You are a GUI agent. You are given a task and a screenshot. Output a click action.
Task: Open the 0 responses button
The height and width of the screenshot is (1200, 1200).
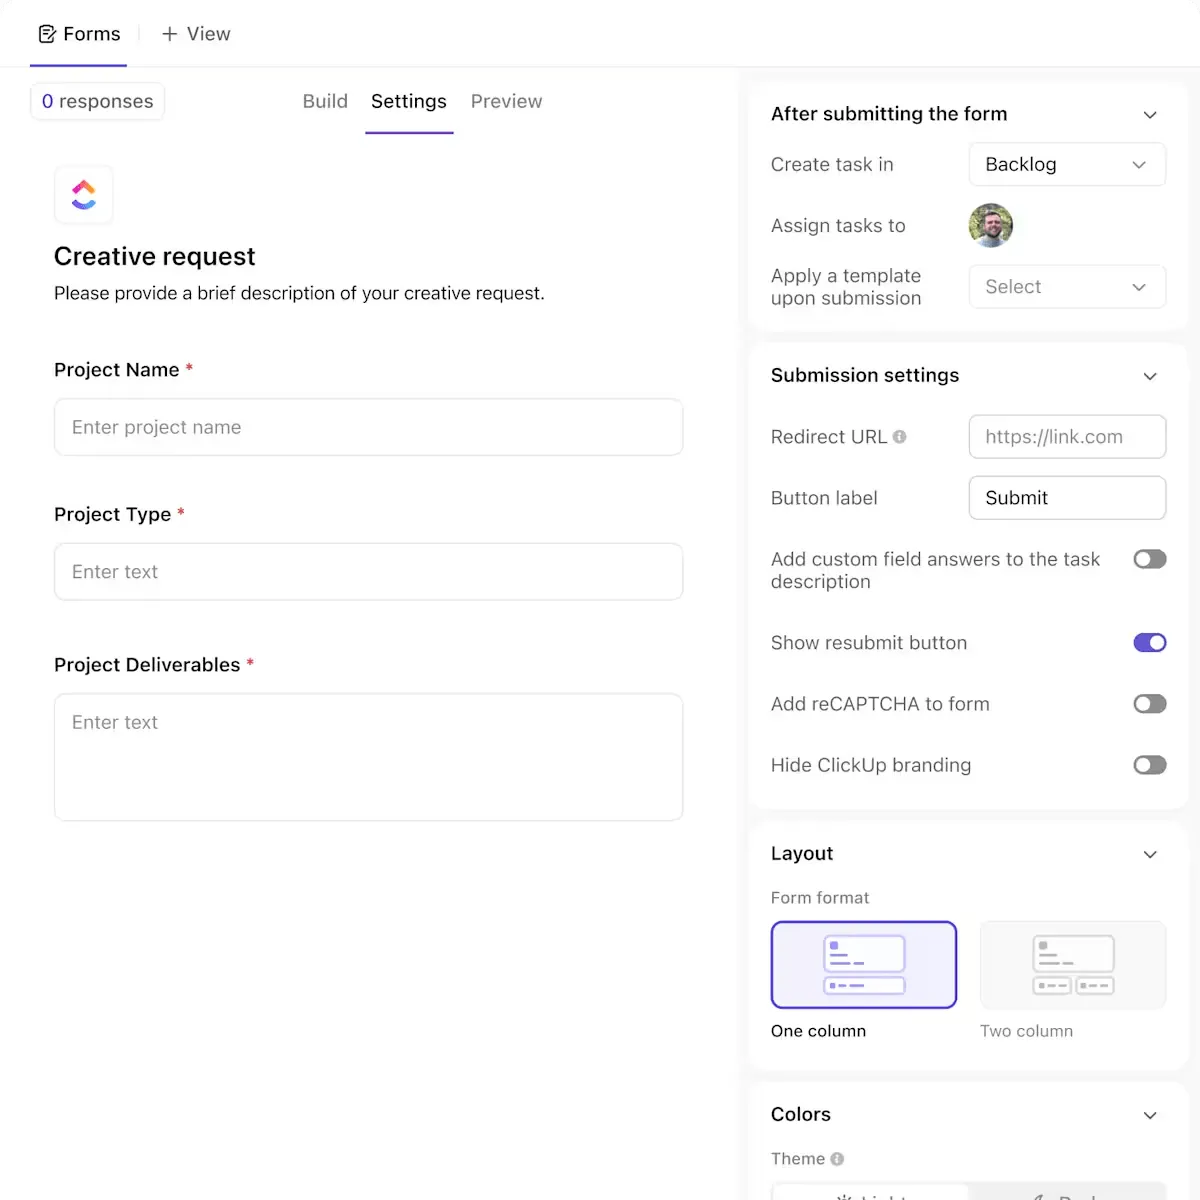[98, 101]
